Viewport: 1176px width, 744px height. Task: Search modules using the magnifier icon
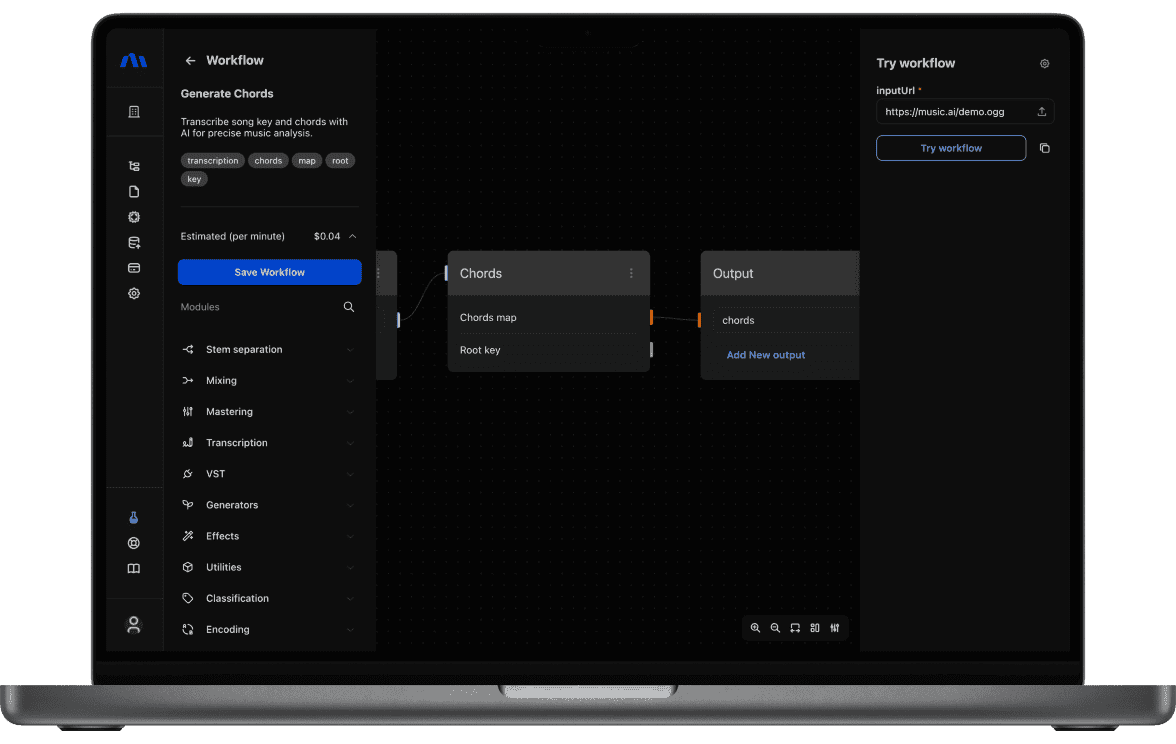[x=349, y=307]
